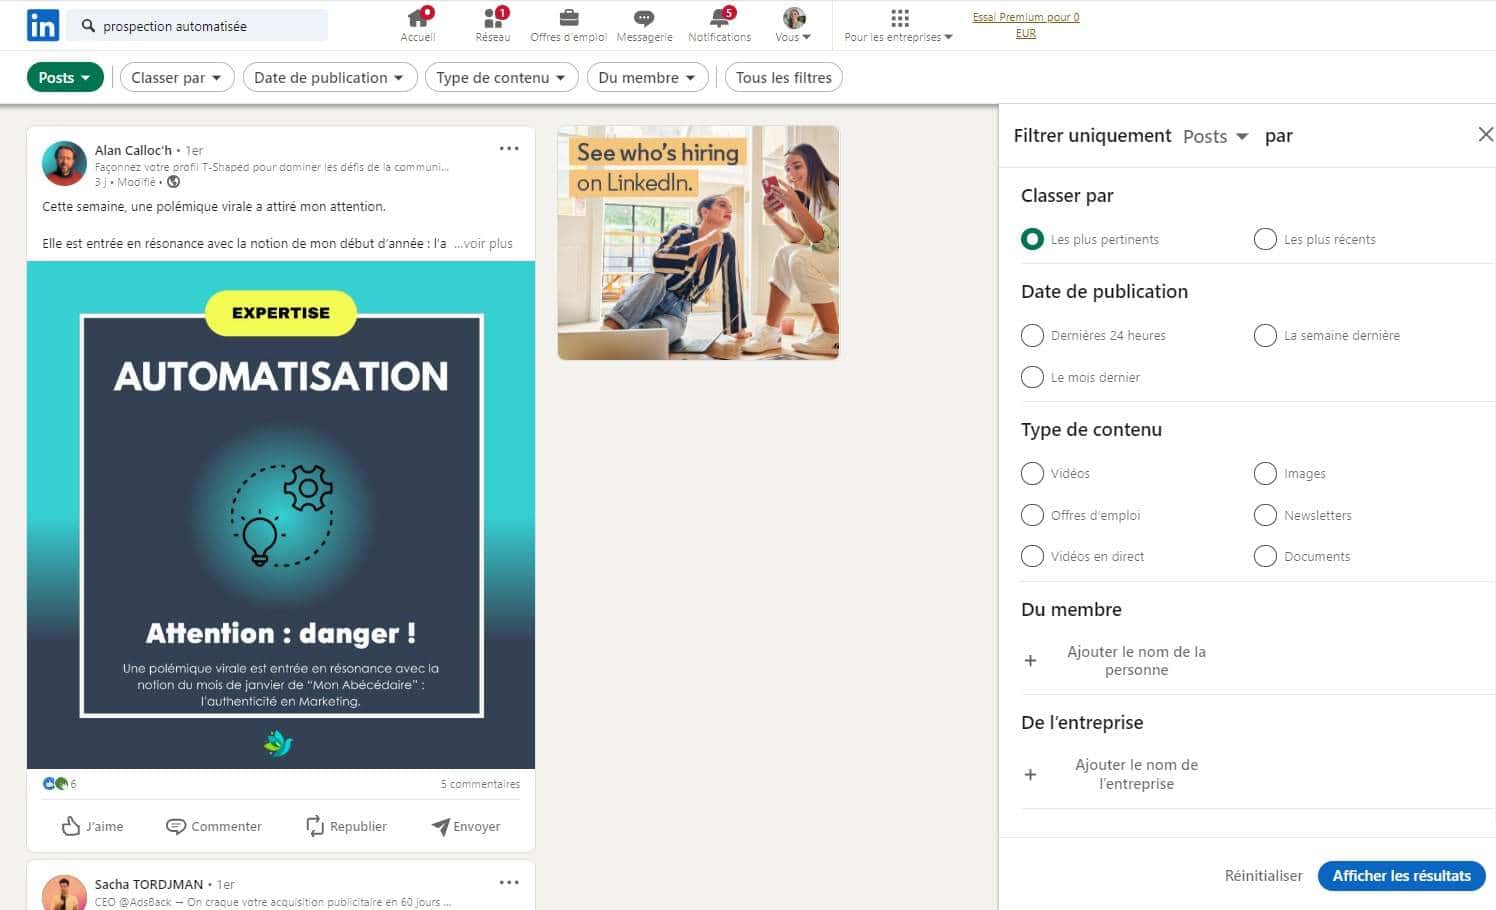Add a company name plus icon

point(1030,774)
